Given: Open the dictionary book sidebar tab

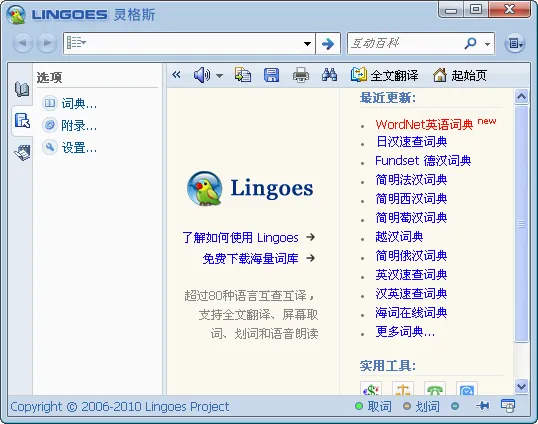Looking at the screenshot, I should point(22,89).
